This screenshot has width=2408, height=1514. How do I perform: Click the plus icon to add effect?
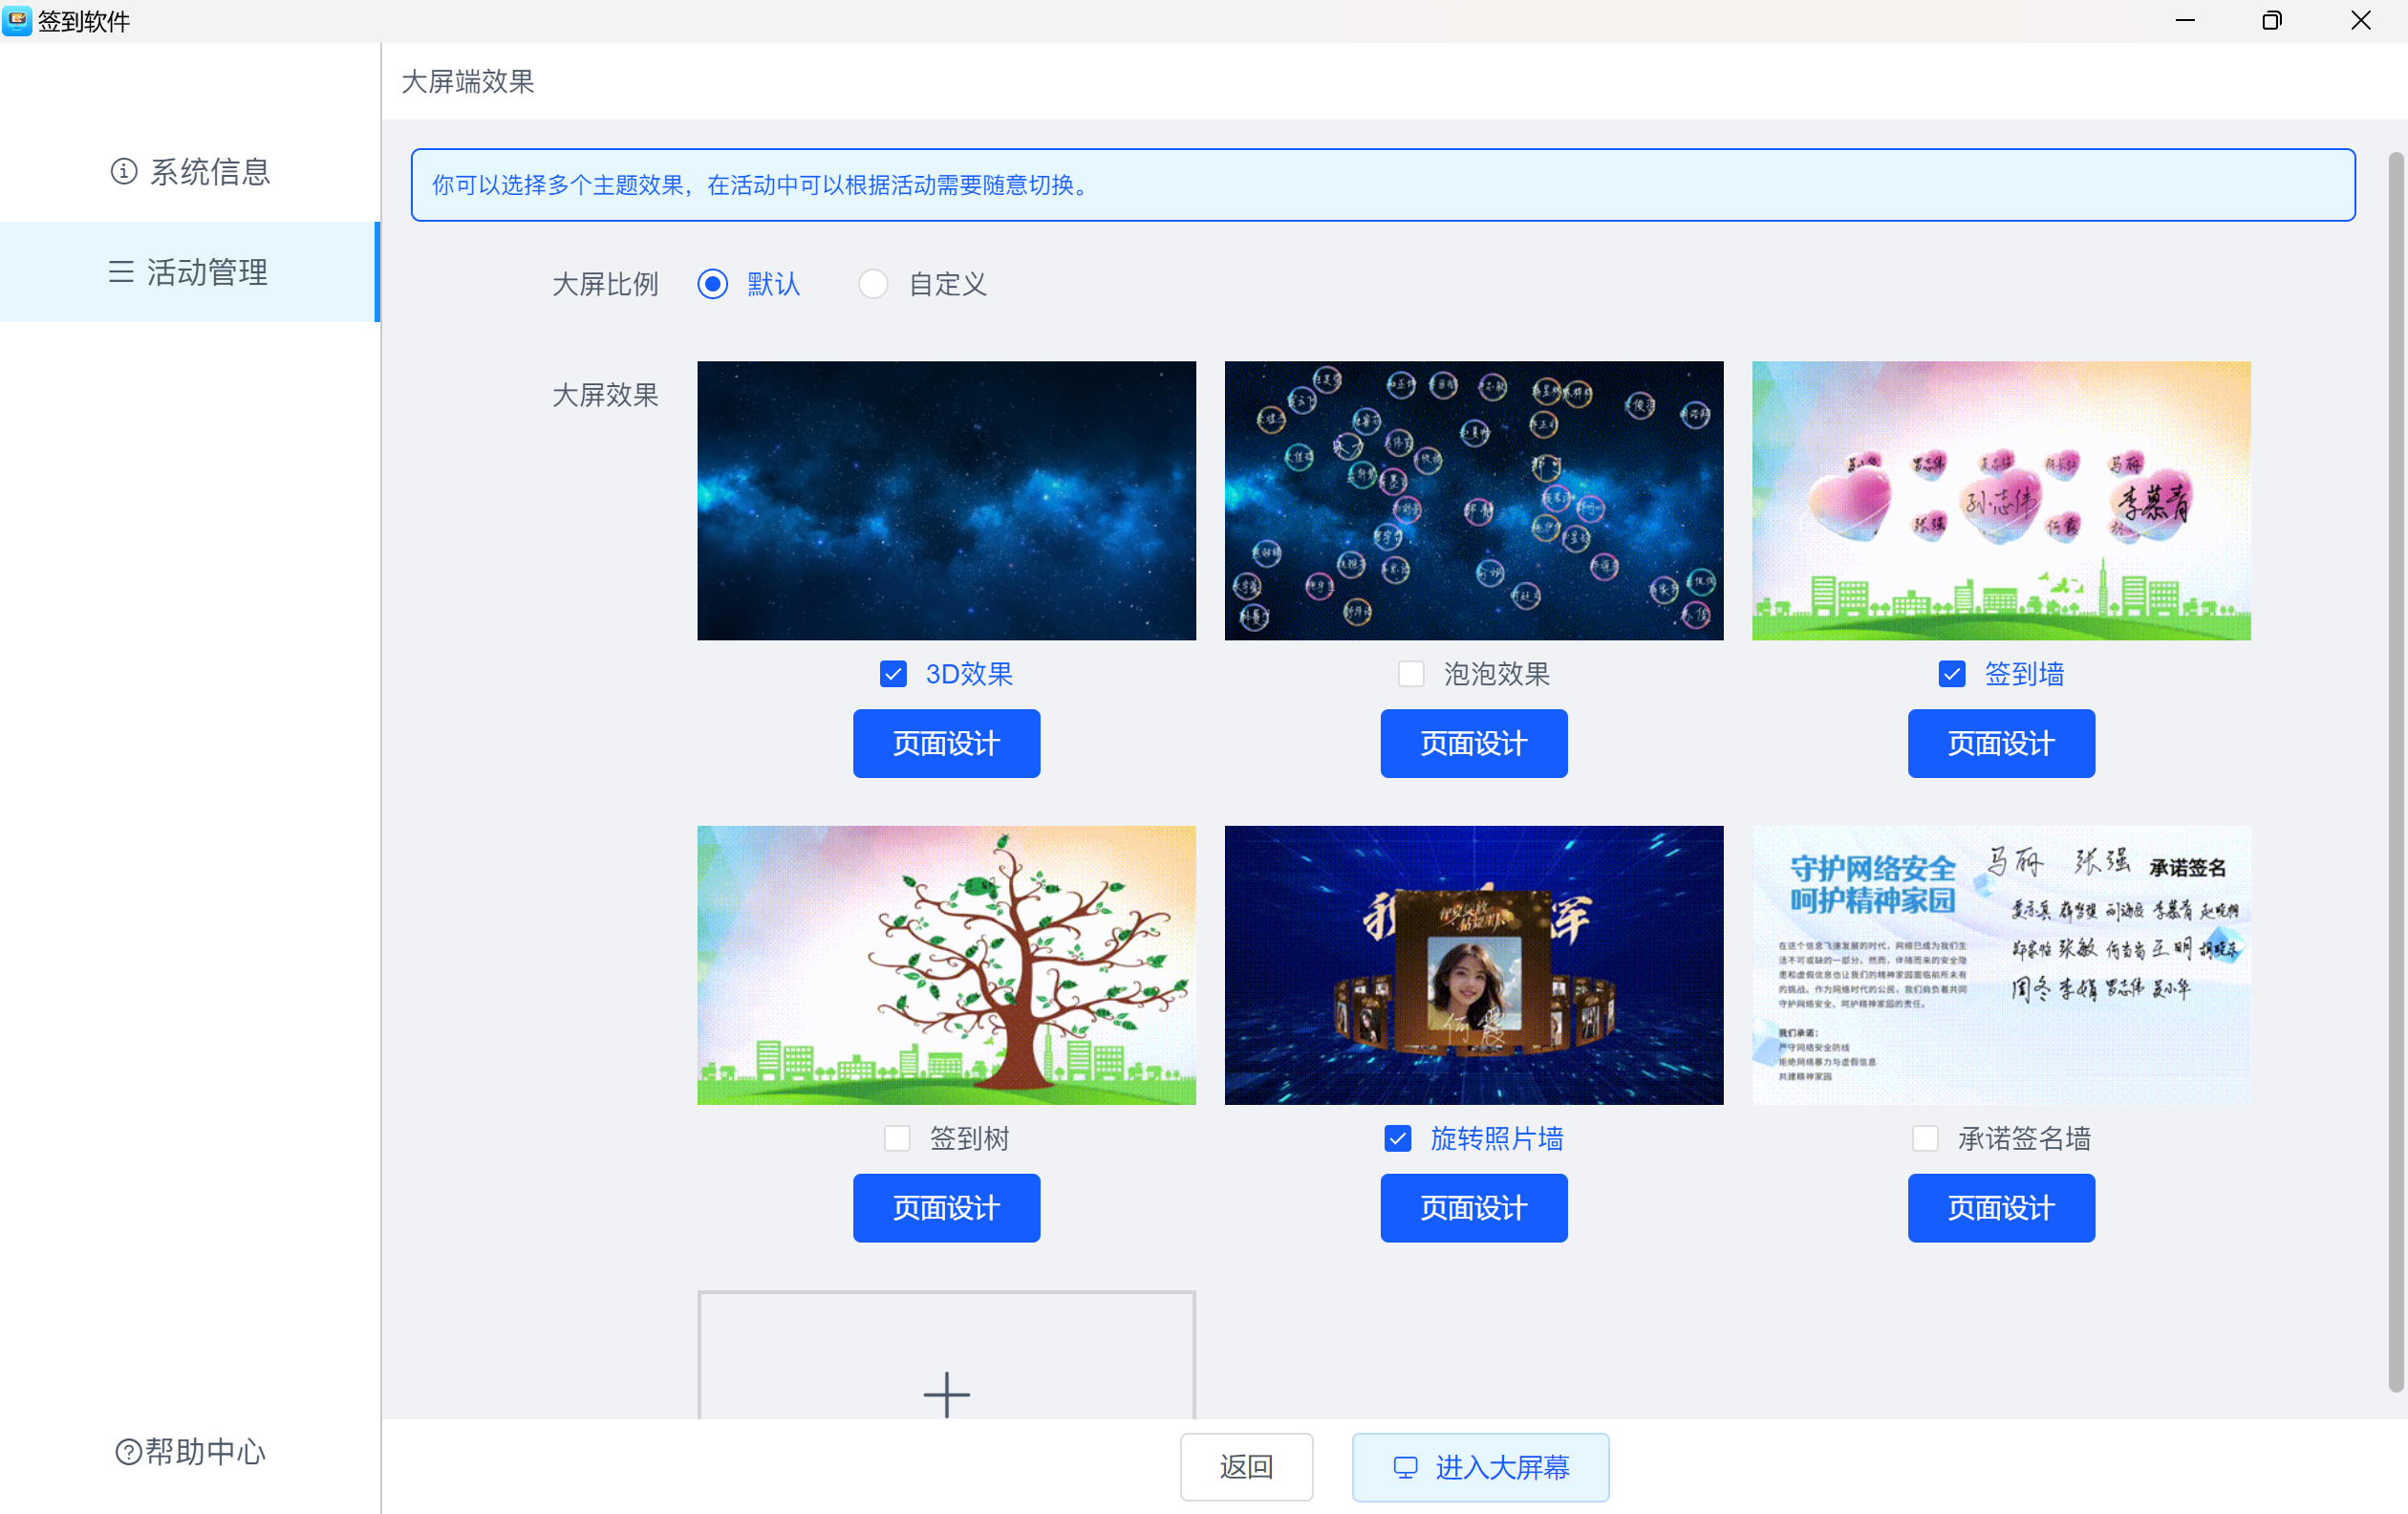coord(945,1393)
